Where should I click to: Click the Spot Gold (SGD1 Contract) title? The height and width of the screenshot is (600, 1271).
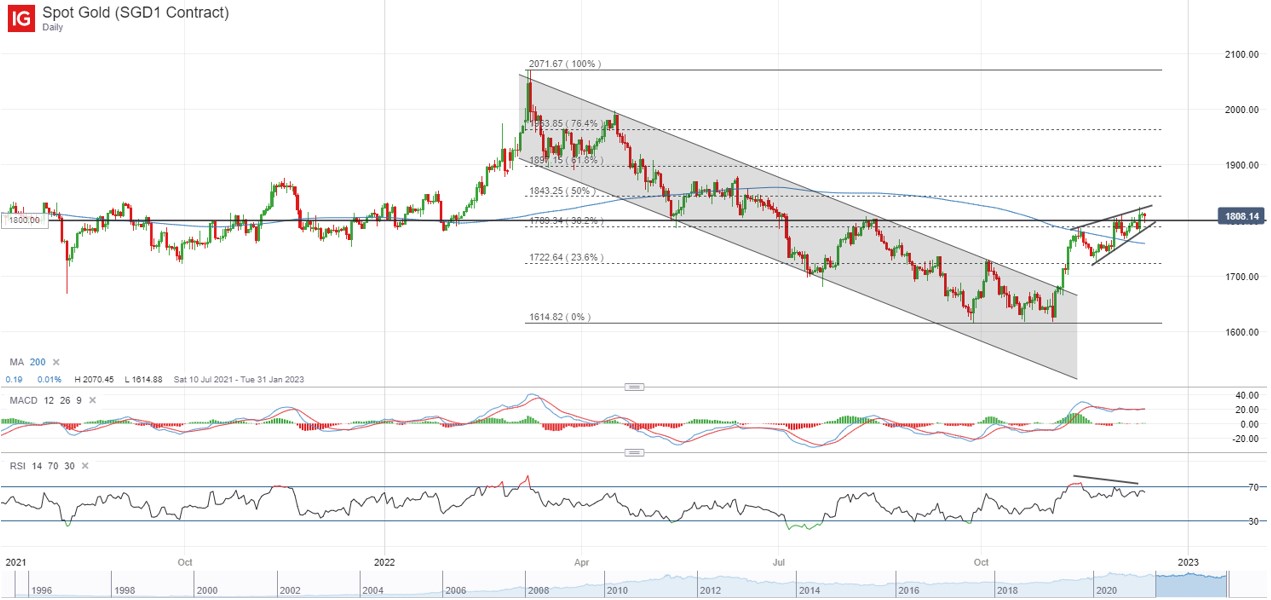coord(137,13)
